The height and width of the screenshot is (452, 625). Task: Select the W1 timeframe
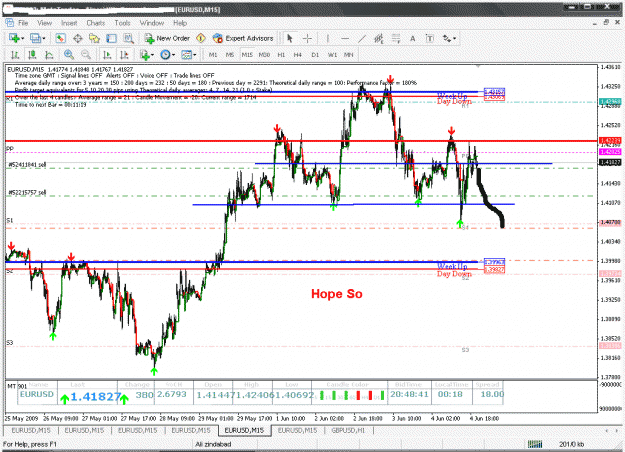click(x=332, y=55)
